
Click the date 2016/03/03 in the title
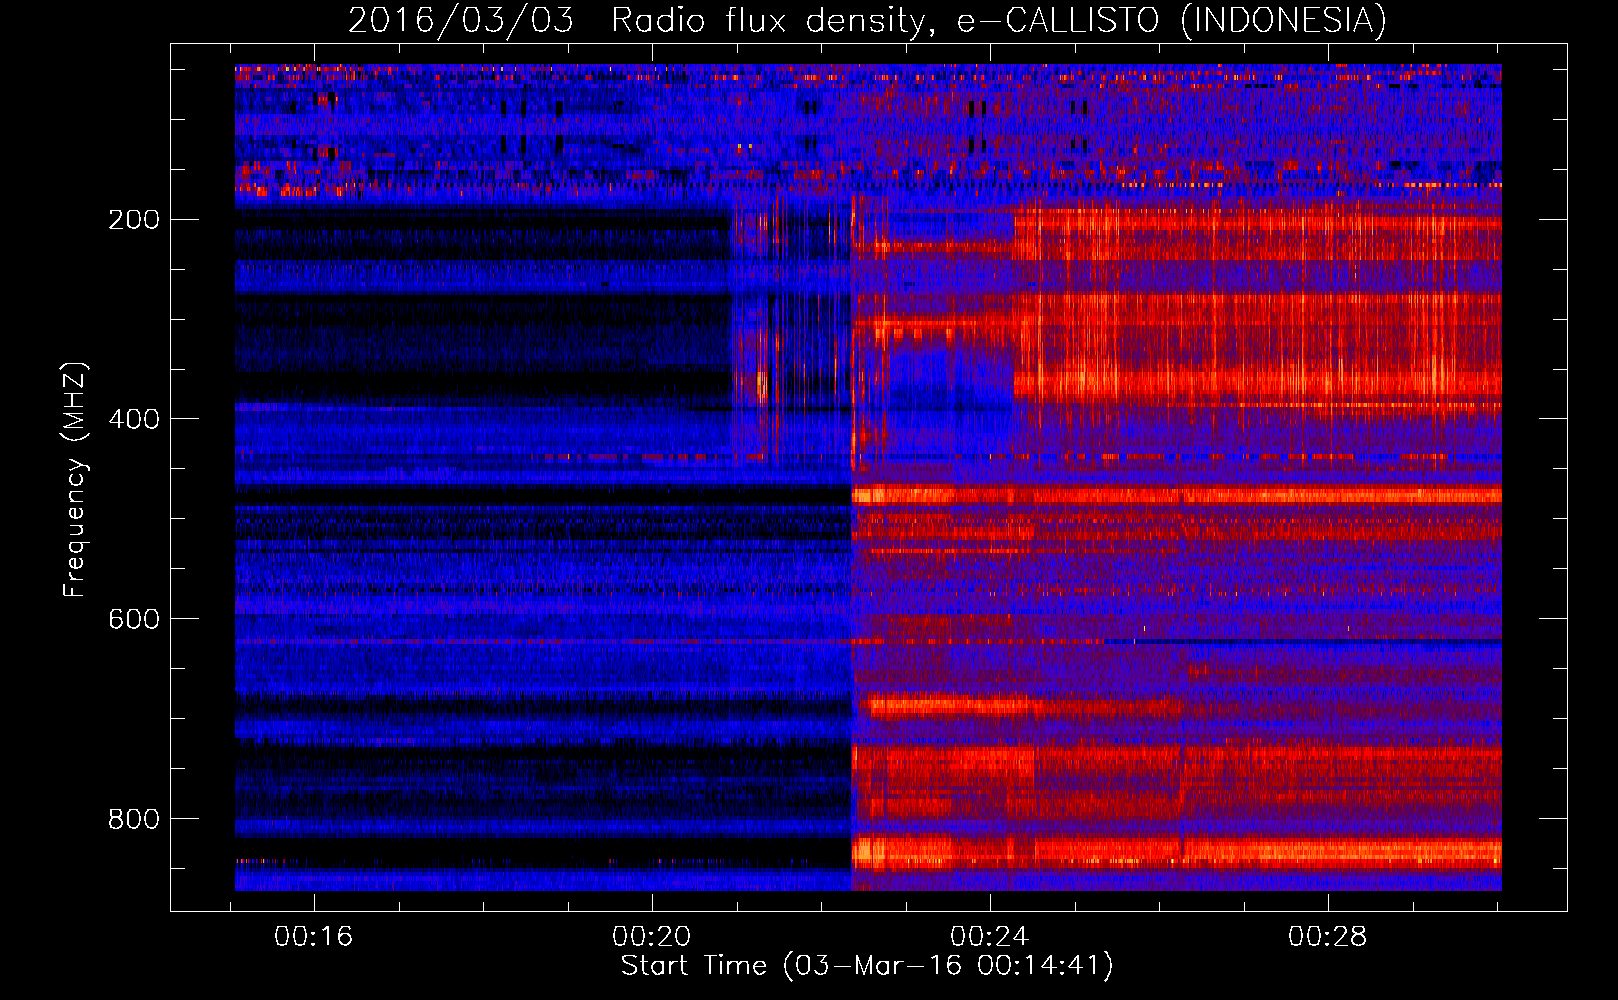461,20
